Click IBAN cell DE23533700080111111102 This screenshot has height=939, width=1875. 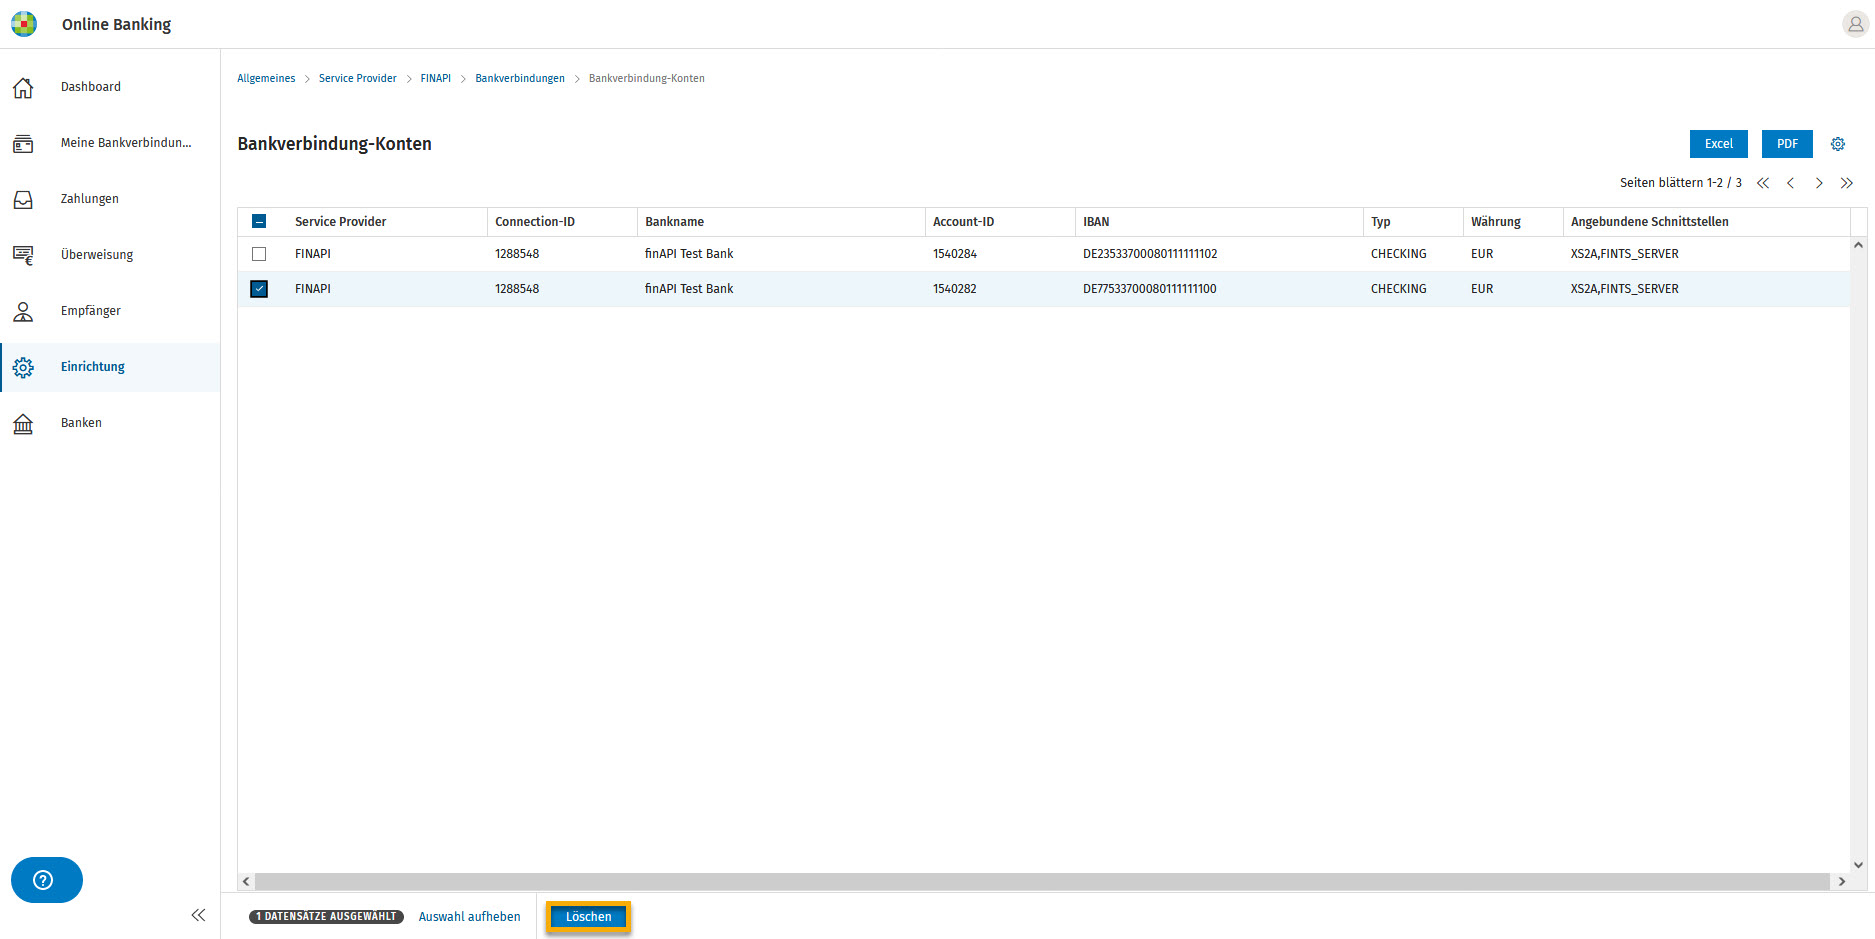[1150, 254]
